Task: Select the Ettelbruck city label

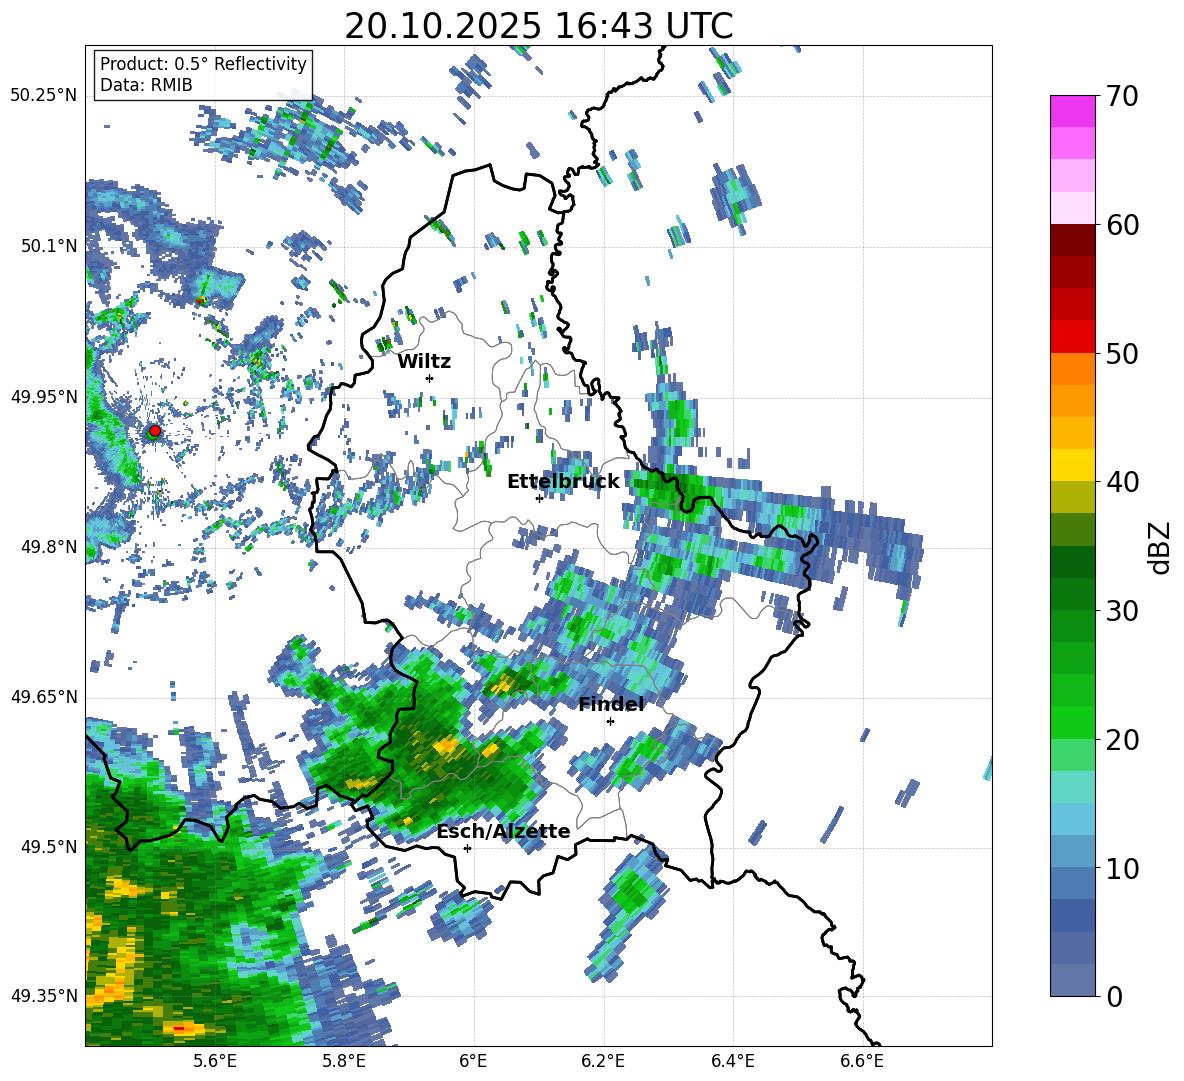Action: (563, 482)
